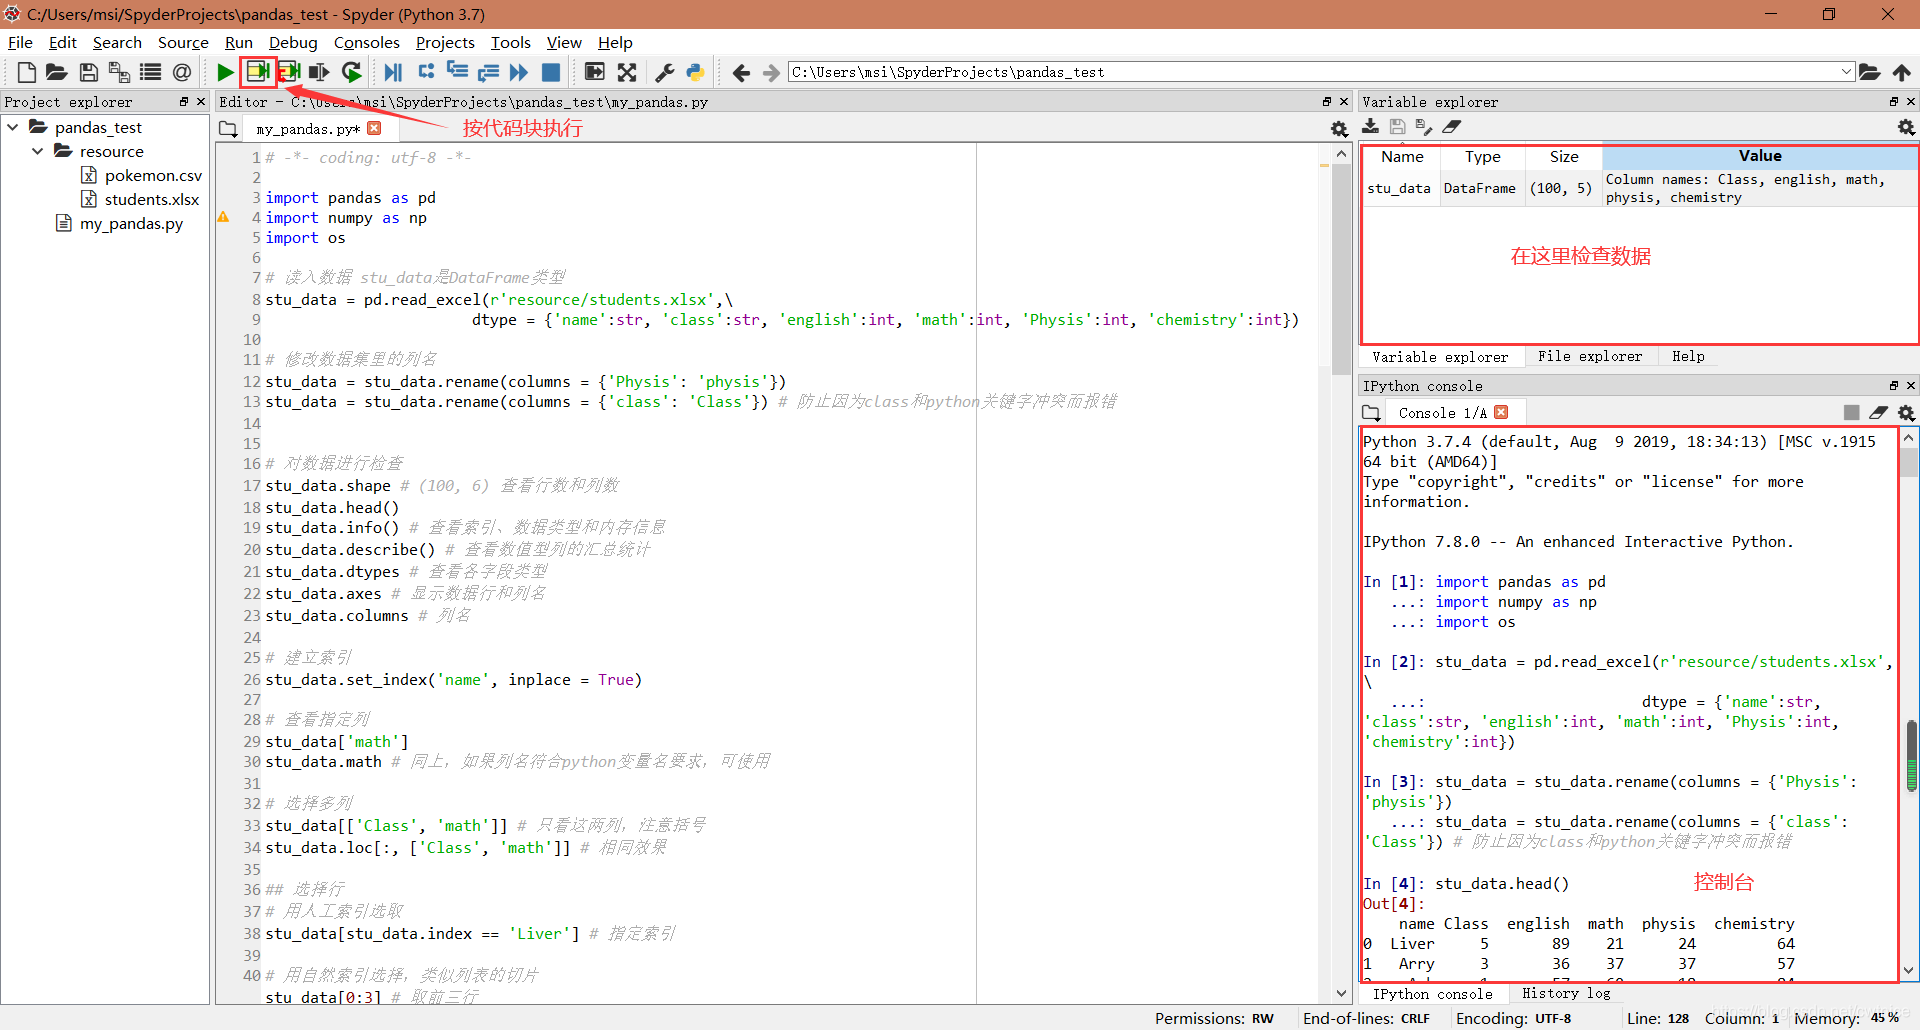Go back to previous directory
This screenshot has height=1030, width=1920.
click(741, 72)
